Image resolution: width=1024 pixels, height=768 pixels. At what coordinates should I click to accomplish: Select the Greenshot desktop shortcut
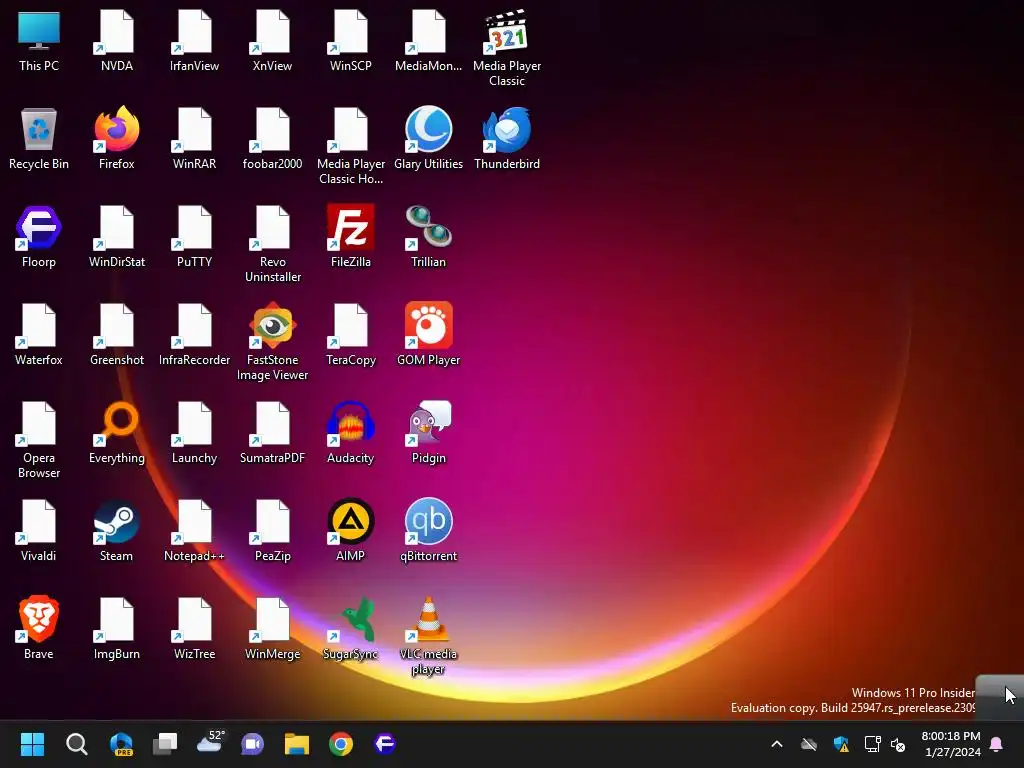116,335
